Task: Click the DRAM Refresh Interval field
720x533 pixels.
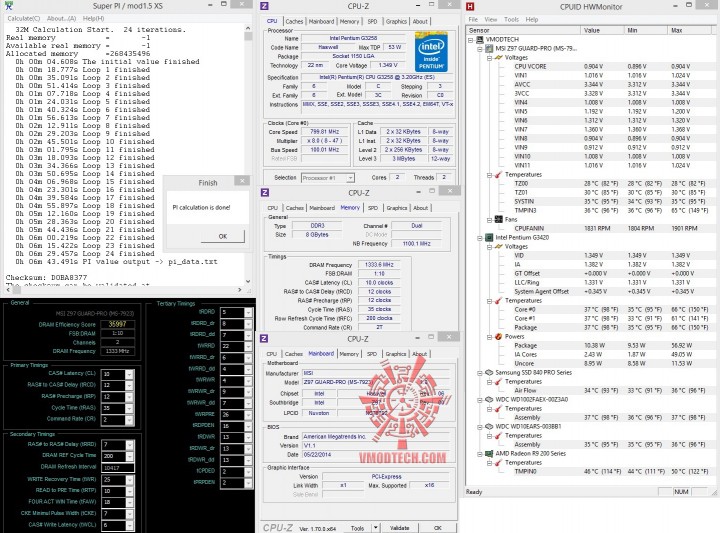Action: (118, 468)
